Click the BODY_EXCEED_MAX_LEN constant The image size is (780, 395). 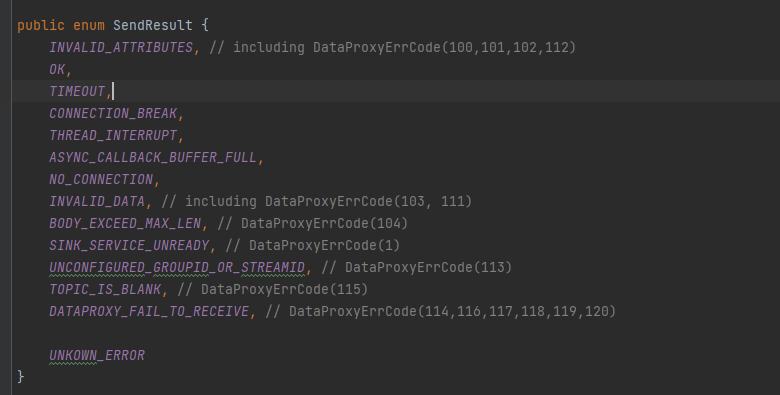point(125,223)
